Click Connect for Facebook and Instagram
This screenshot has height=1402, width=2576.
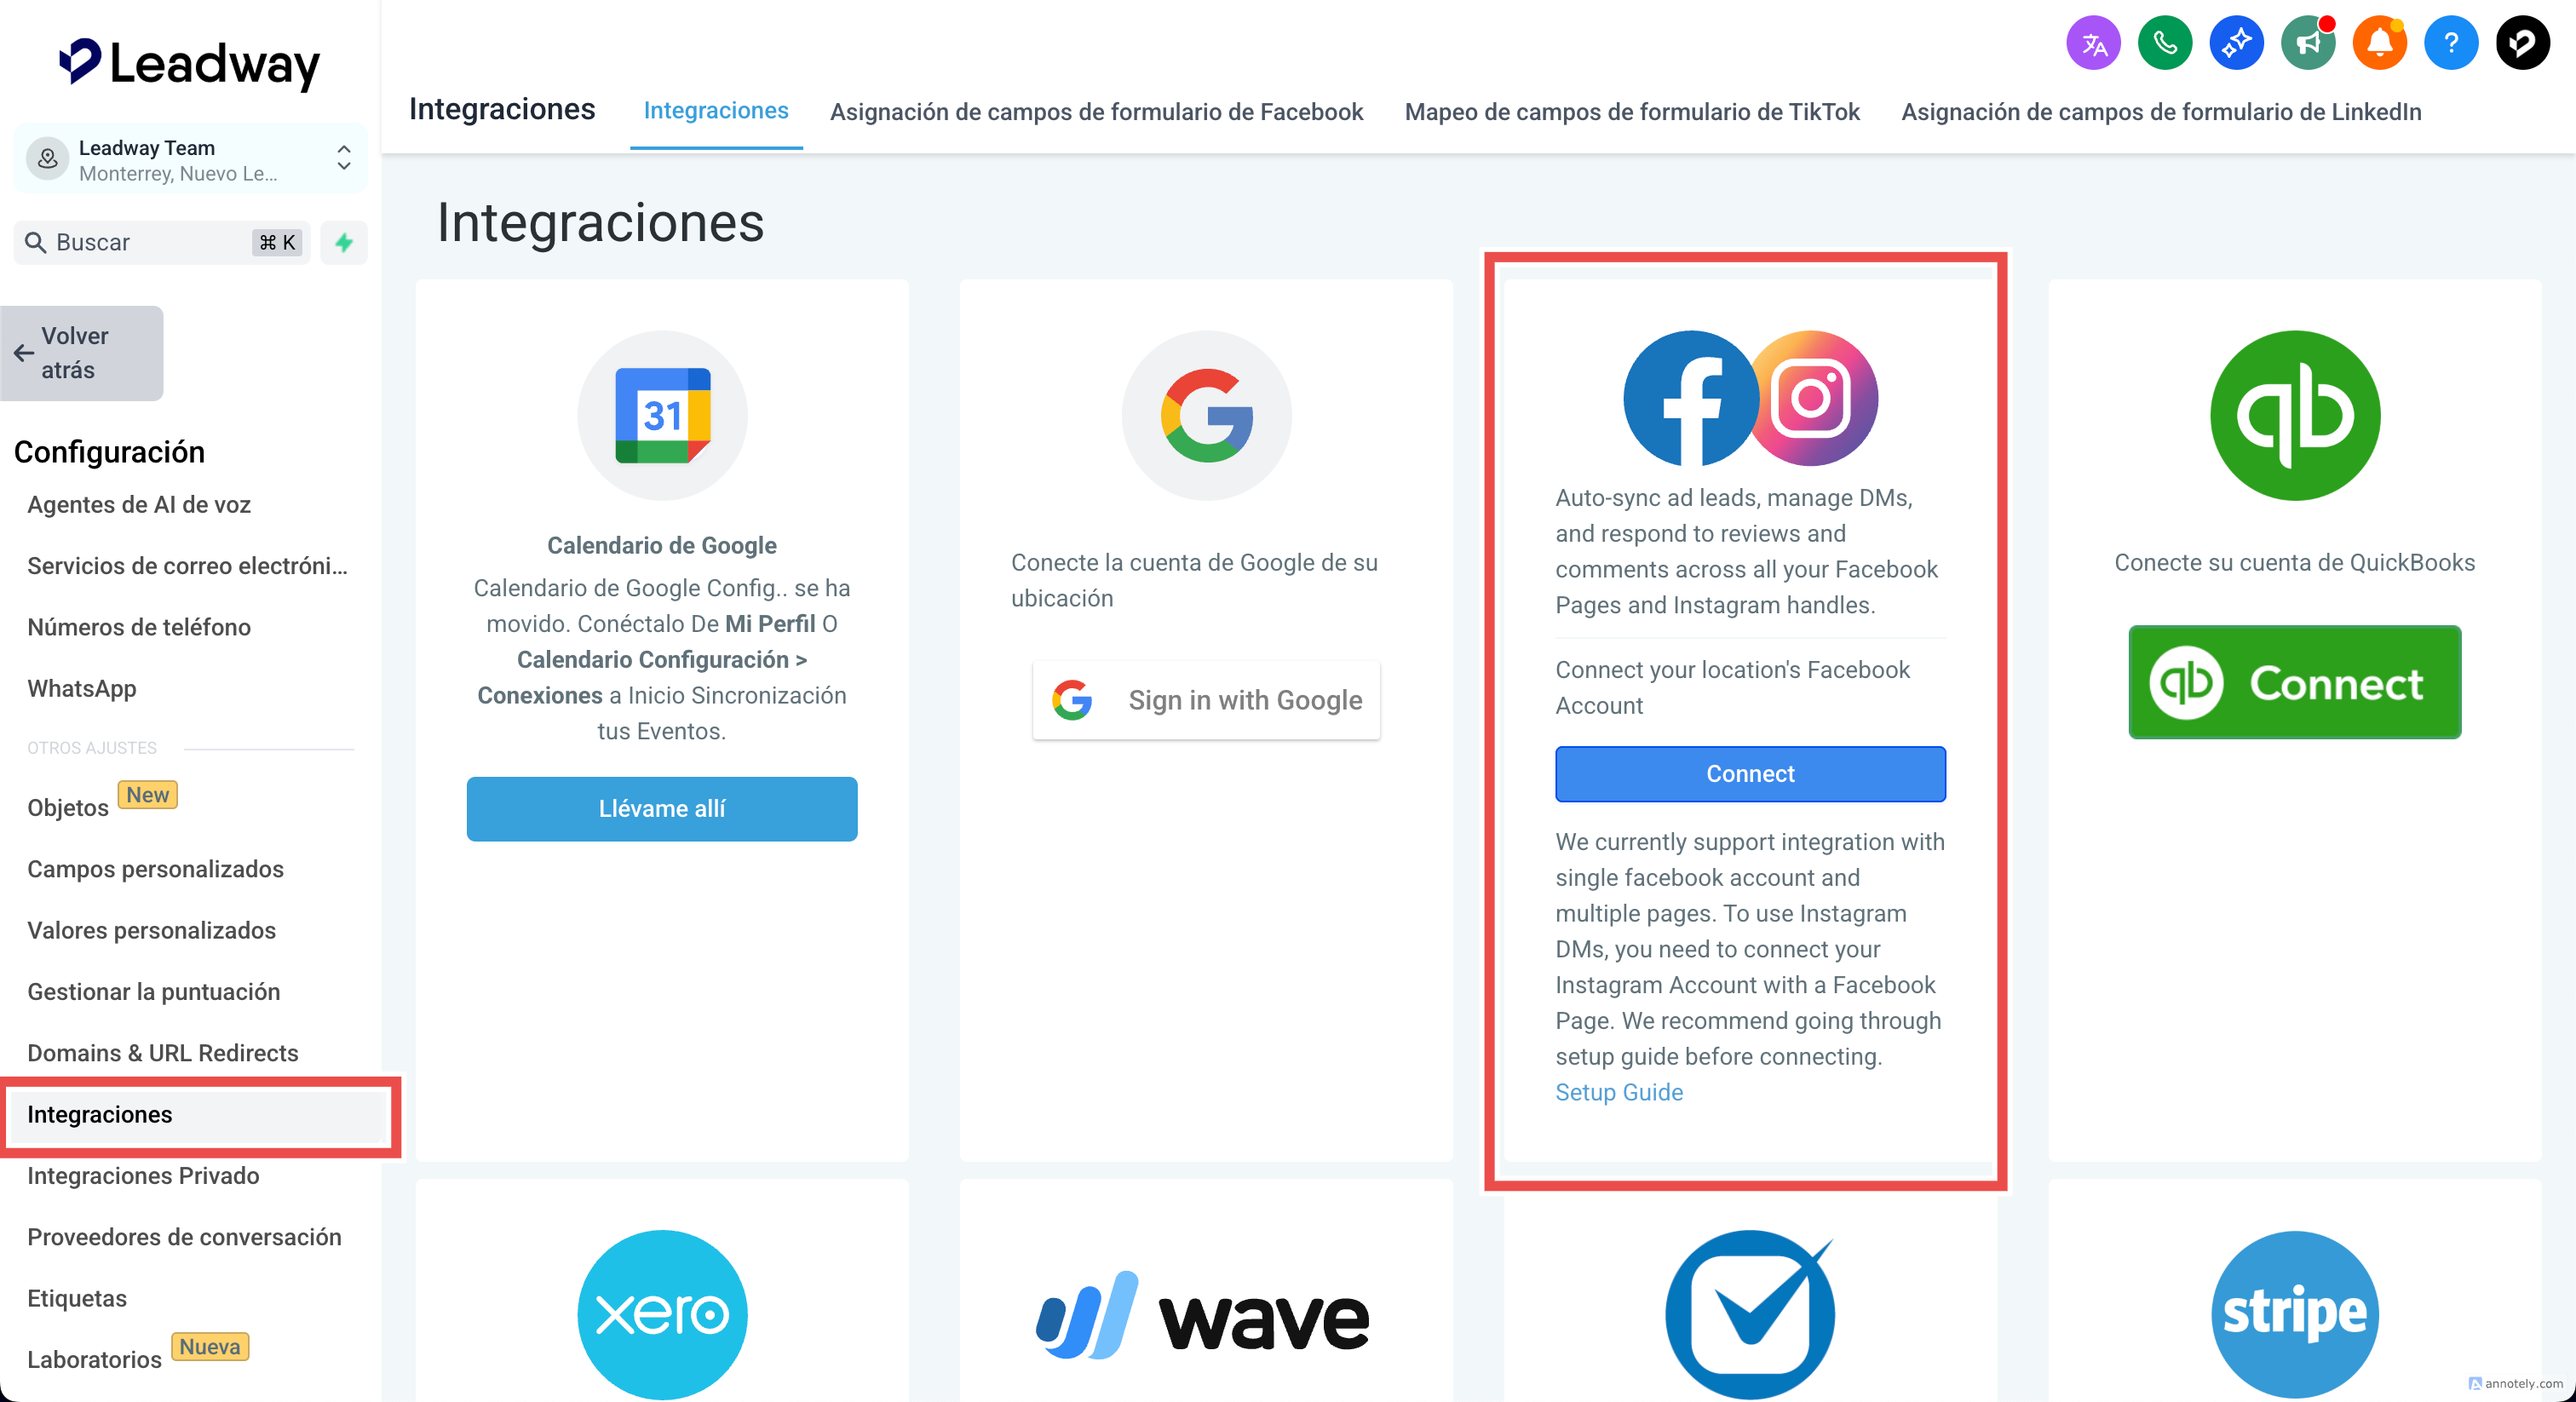point(1750,774)
